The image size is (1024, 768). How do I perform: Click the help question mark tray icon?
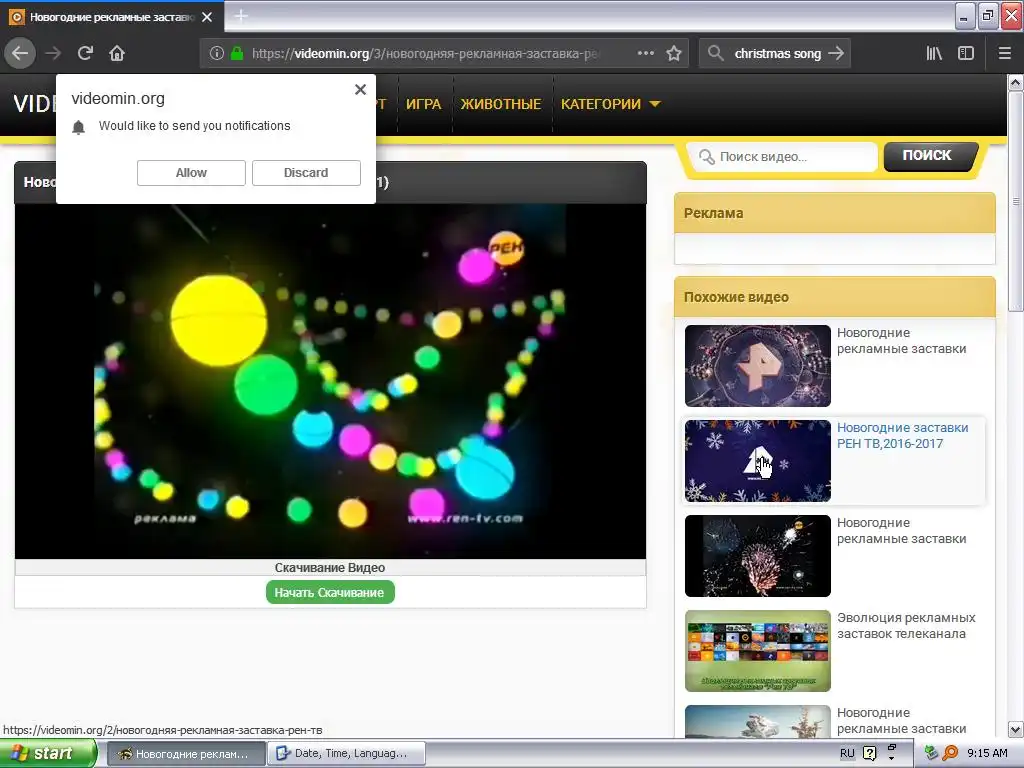pyautogui.click(x=869, y=753)
